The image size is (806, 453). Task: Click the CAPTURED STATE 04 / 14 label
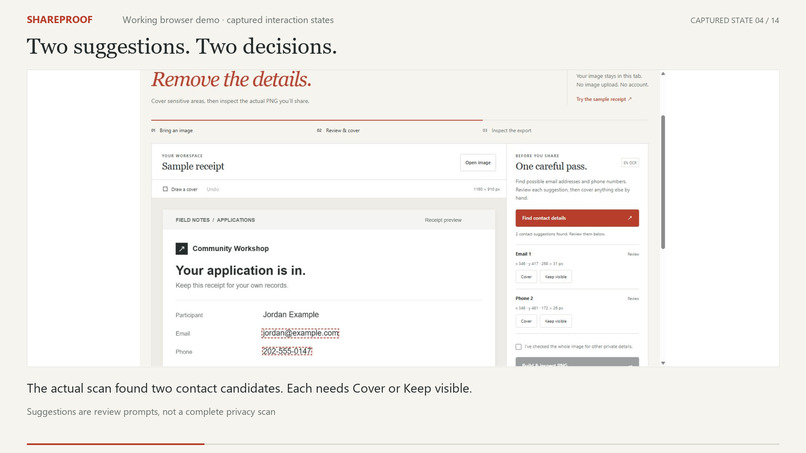pyautogui.click(x=735, y=21)
